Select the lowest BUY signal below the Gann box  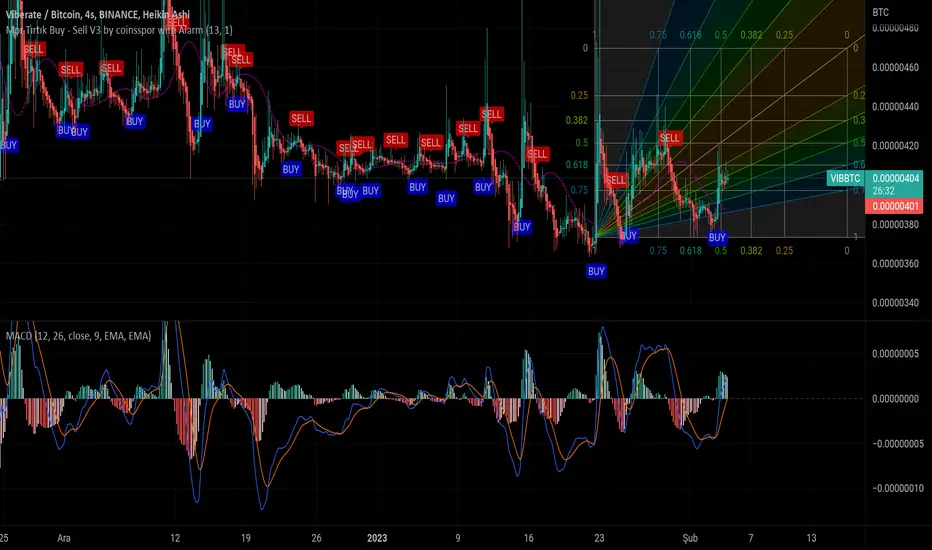pyautogui.click(x=596, y=272)
